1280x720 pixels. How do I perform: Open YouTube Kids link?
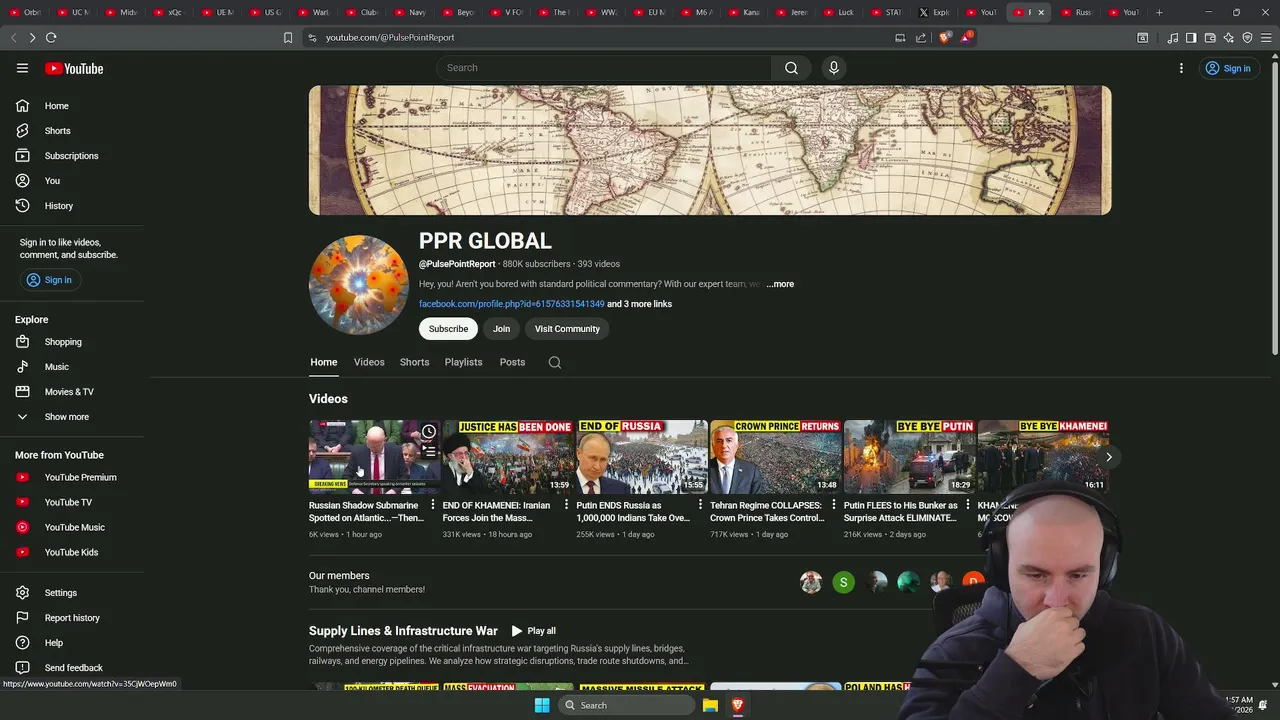pyautogui.click(x=72, y=552)
